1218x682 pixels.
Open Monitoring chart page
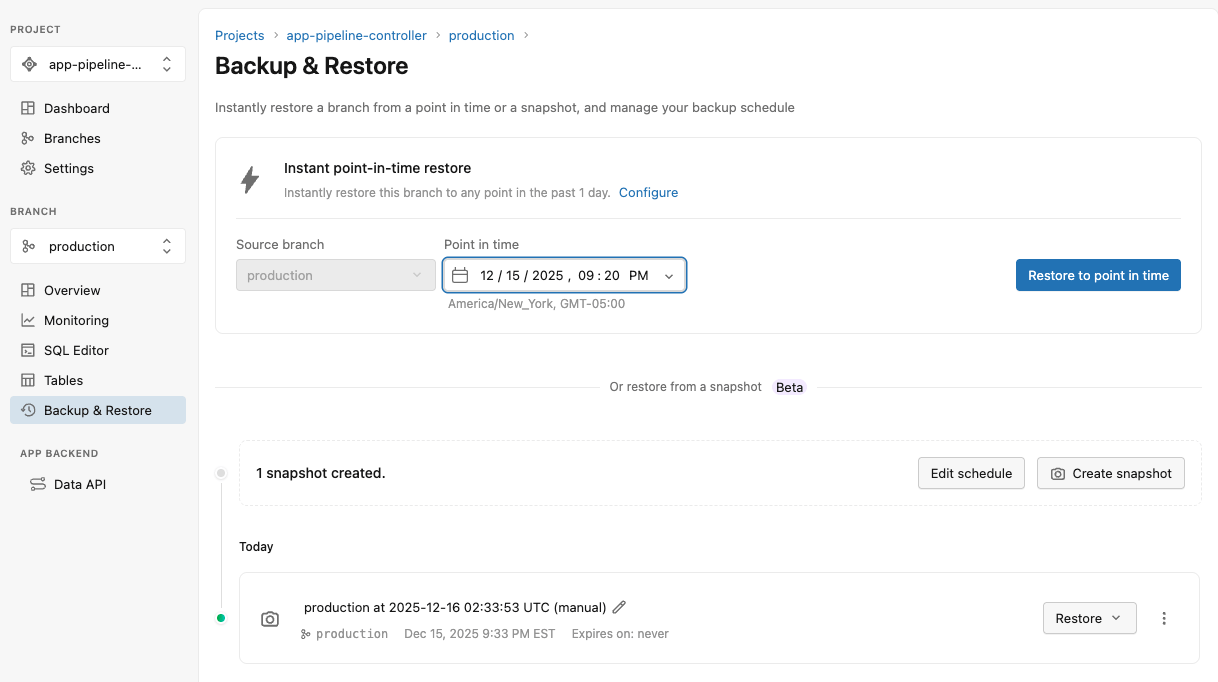point(76,320)
